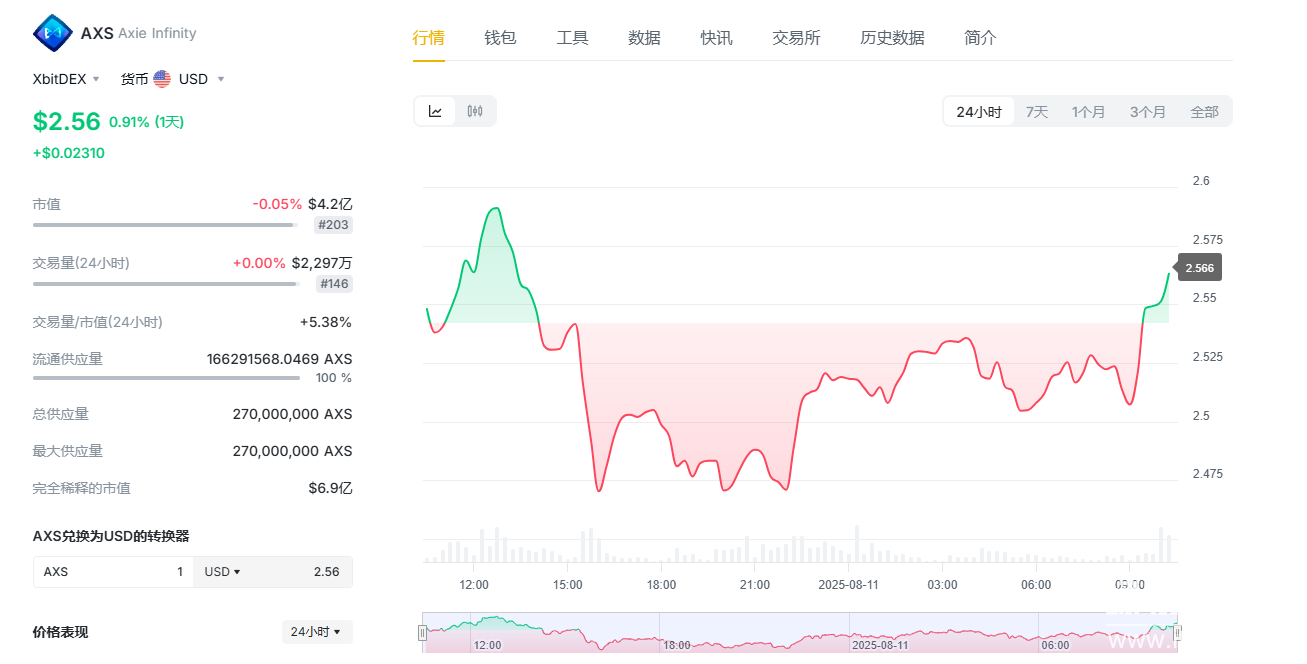This screenshot has height=664, width=1307.
Task: Show 全部 time range on chart
Action: click(x=1204, y=112)
